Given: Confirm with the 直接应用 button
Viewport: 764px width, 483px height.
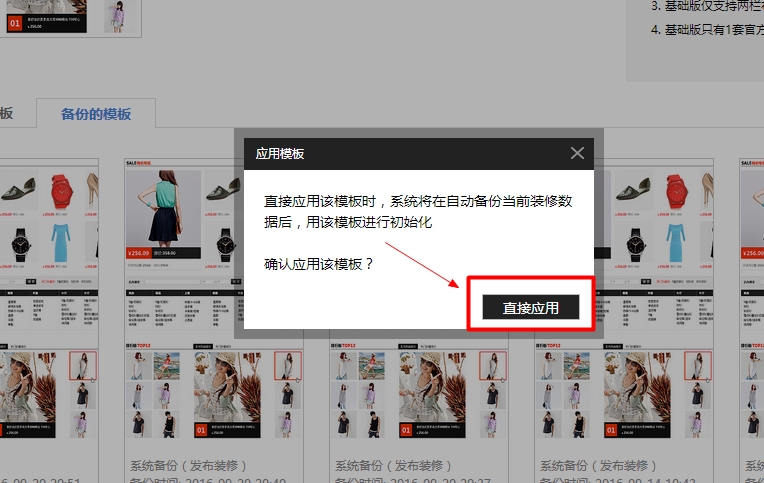Looking at the screenshot, I should pos(531,307).
